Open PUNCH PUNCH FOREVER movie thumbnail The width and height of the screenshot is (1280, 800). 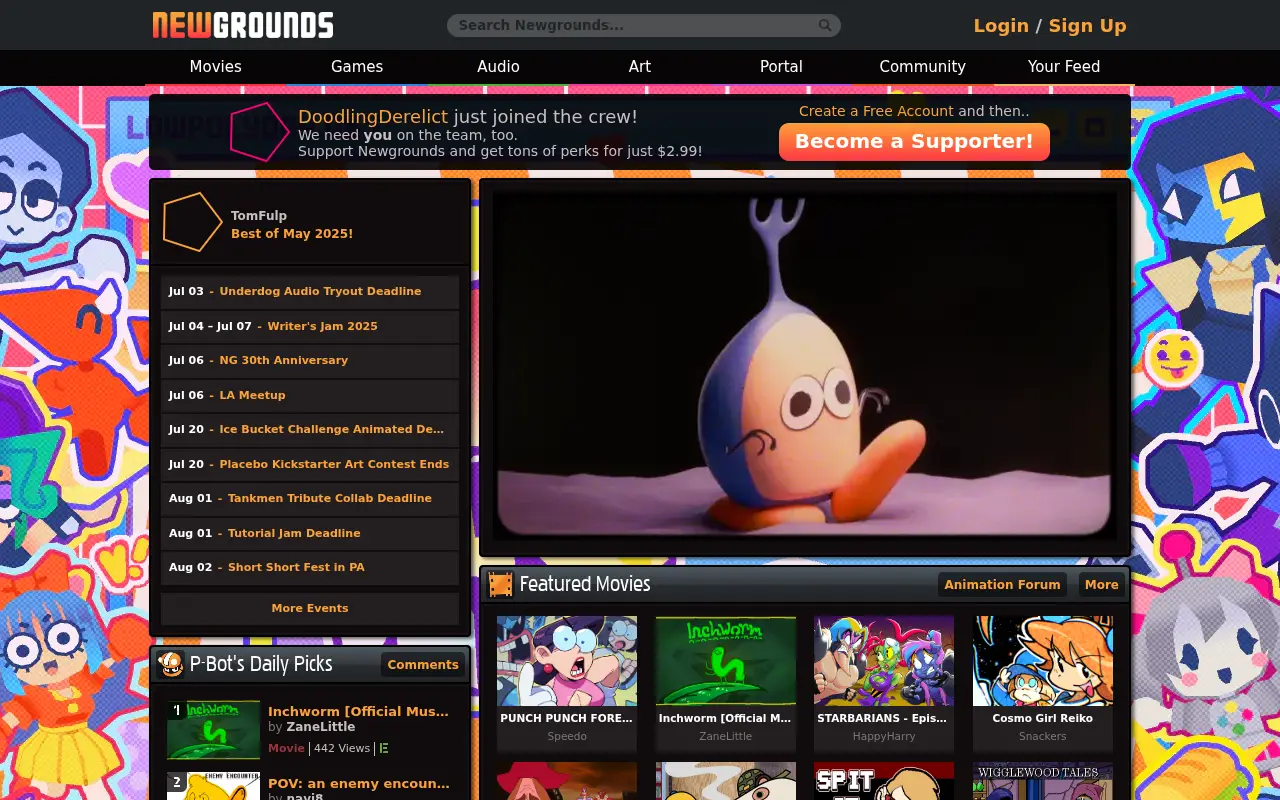[x=567, y=661]
